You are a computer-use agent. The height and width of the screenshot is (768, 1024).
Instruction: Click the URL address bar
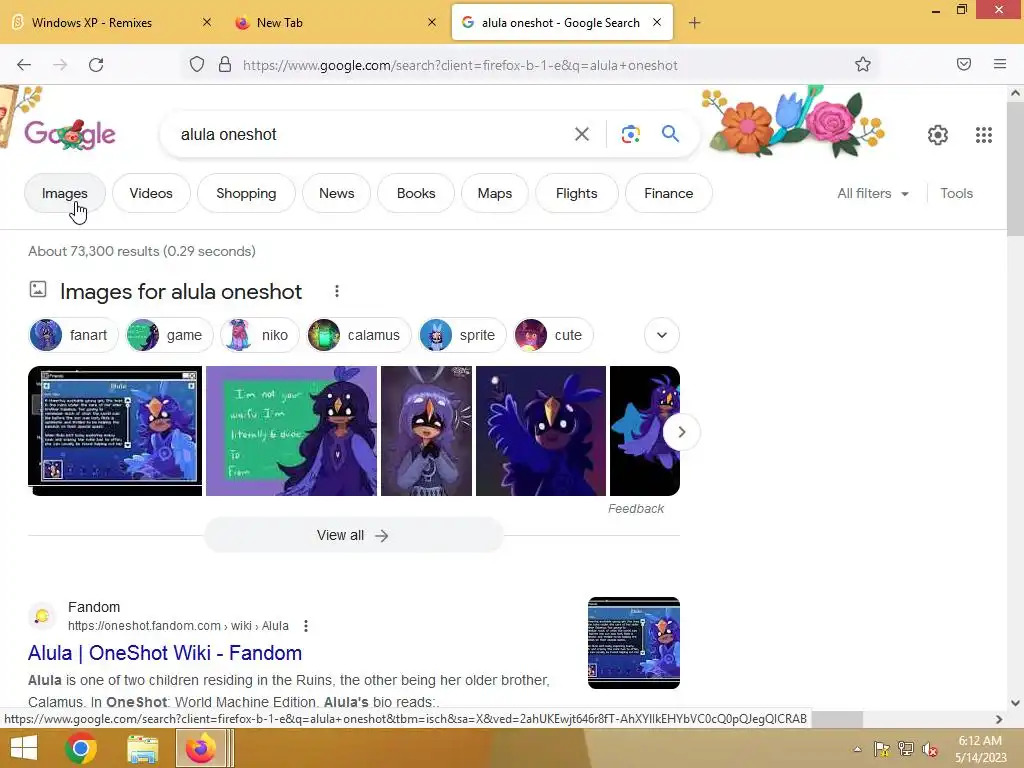click(x=460, y=65)
